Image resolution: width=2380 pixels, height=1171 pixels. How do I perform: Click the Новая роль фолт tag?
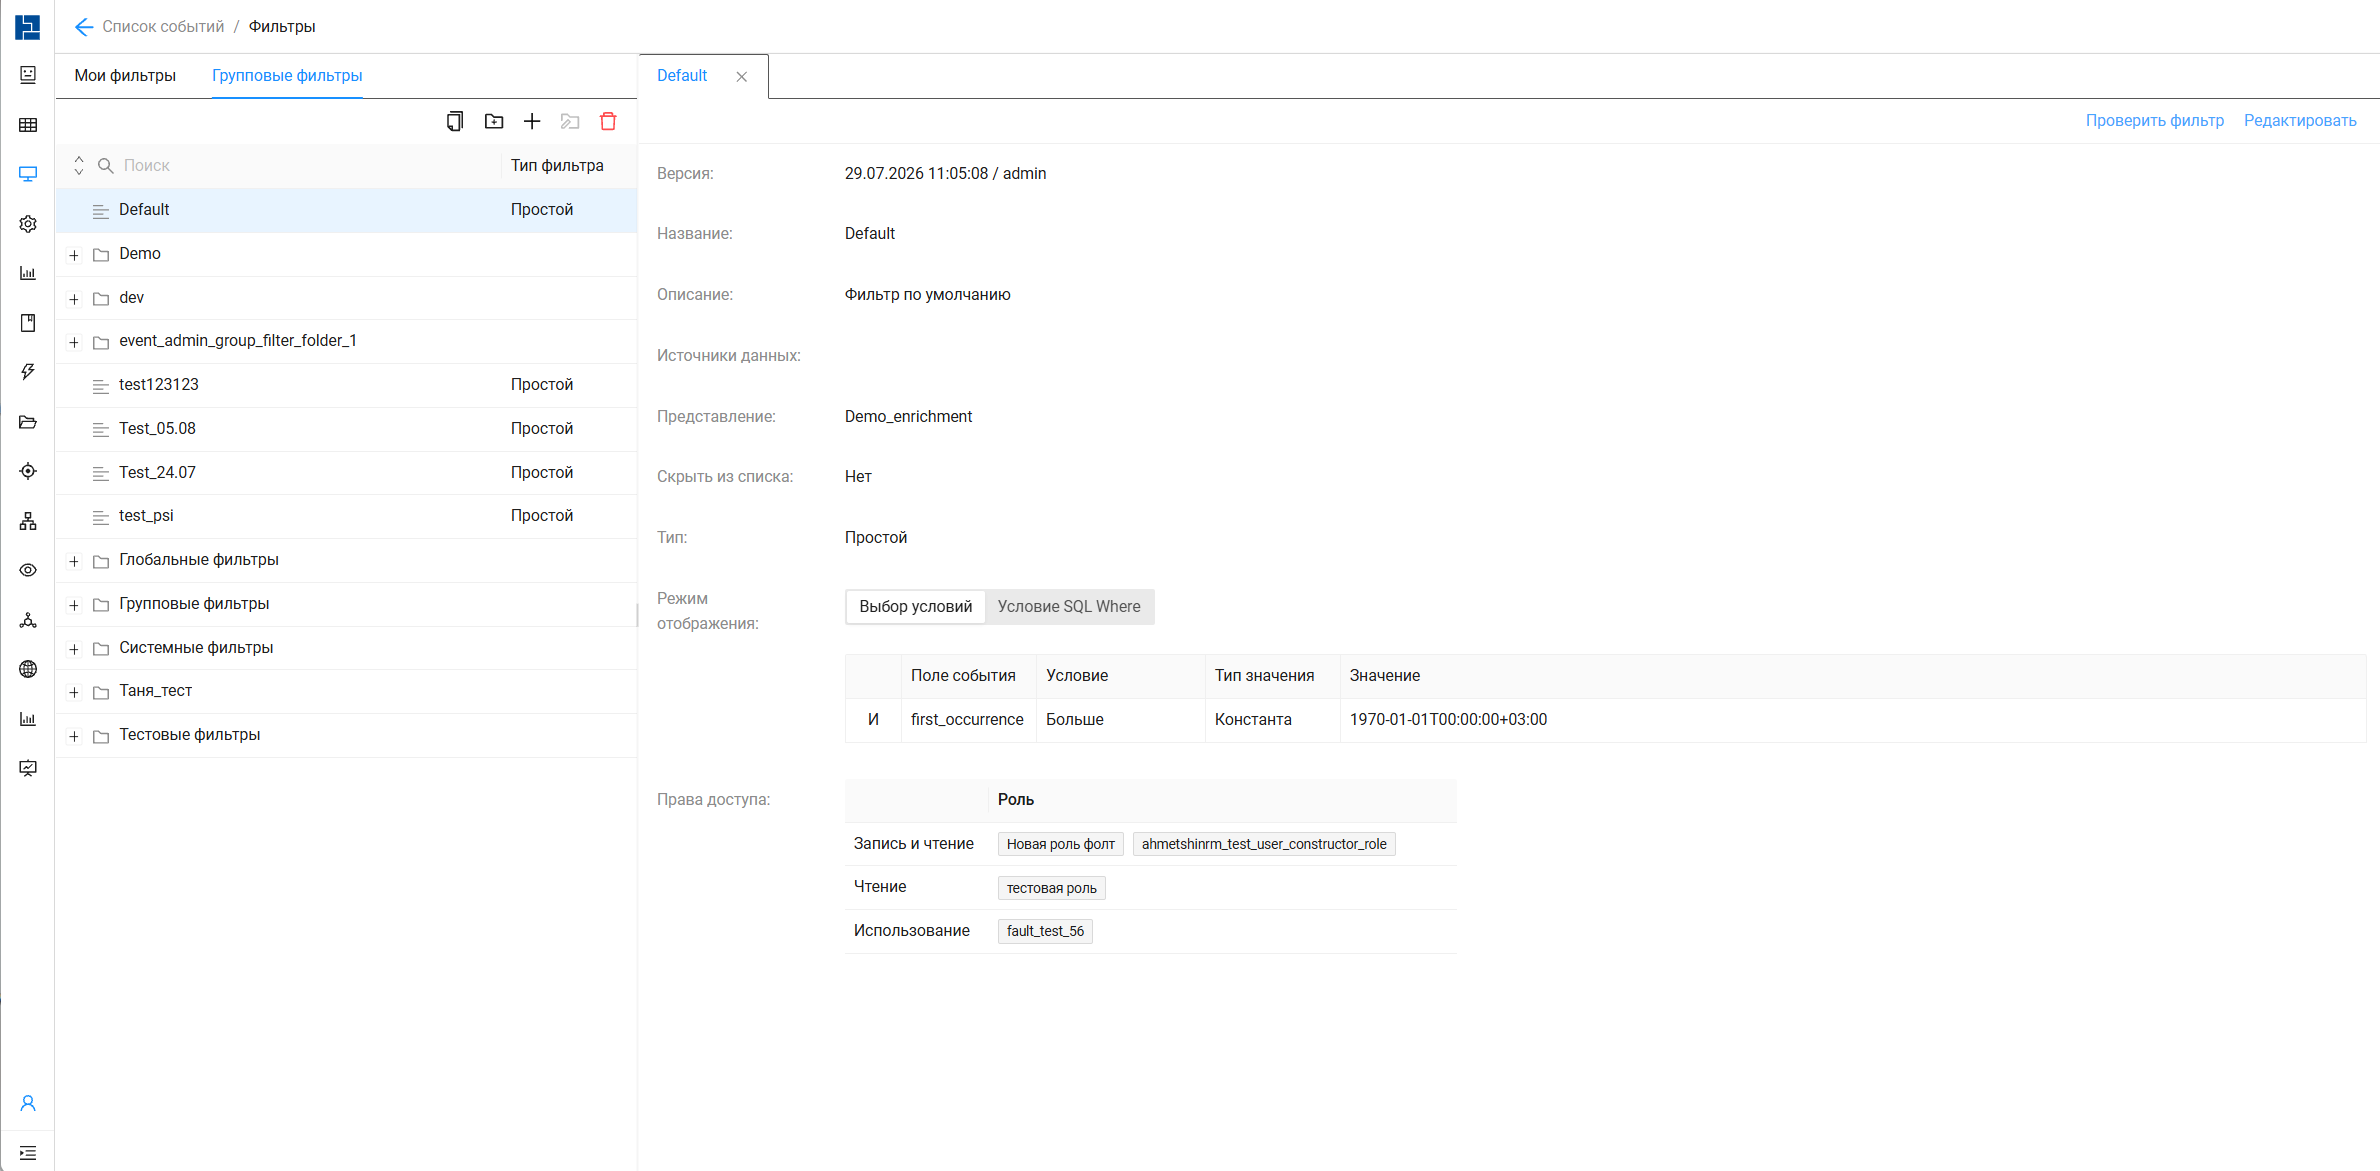point(1060,844)
